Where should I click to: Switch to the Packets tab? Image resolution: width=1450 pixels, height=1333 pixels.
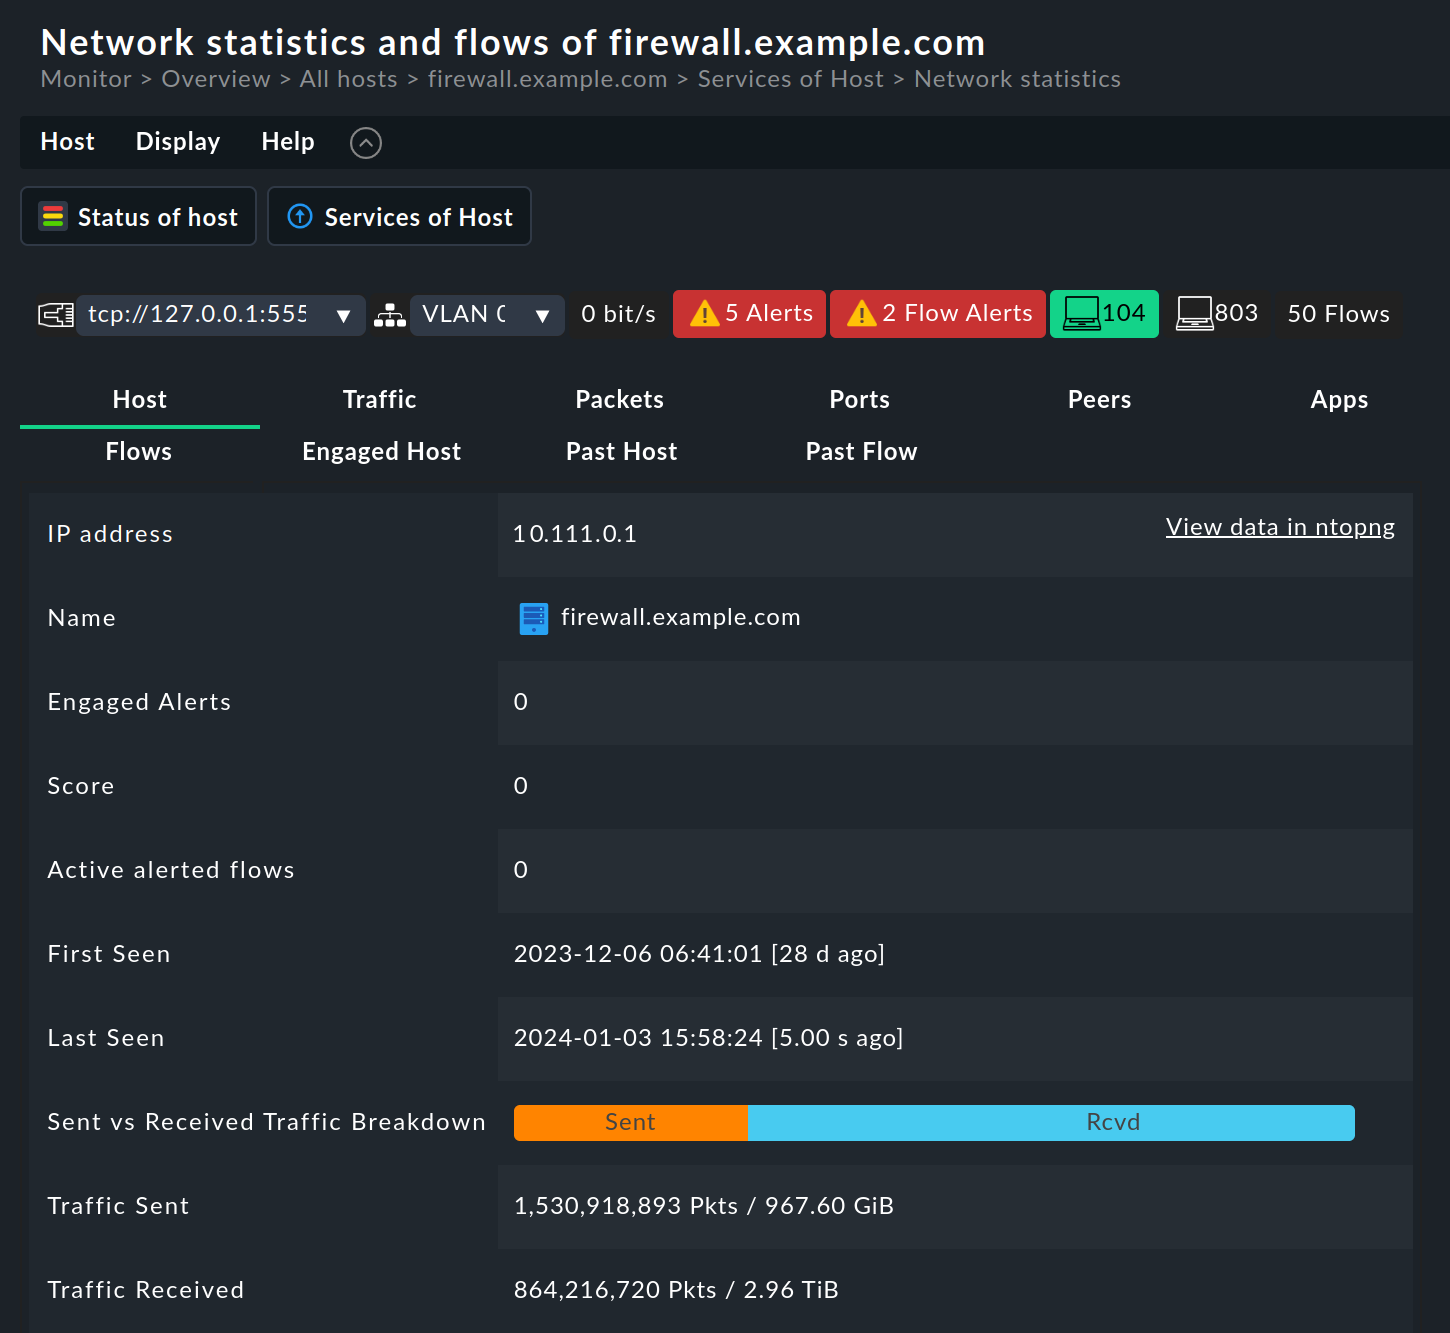(x=619, y=399)
